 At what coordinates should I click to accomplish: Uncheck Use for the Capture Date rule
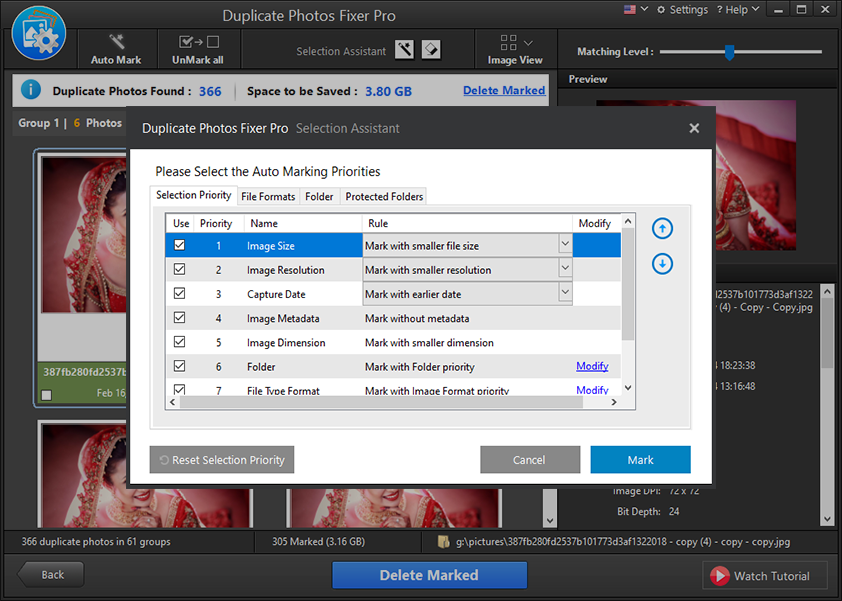[179, 293]
